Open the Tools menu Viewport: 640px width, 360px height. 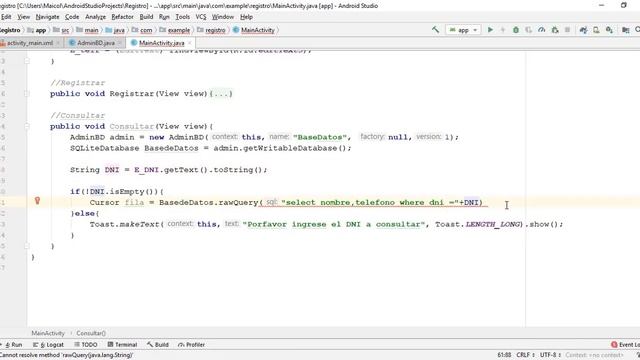coord(182,17)
